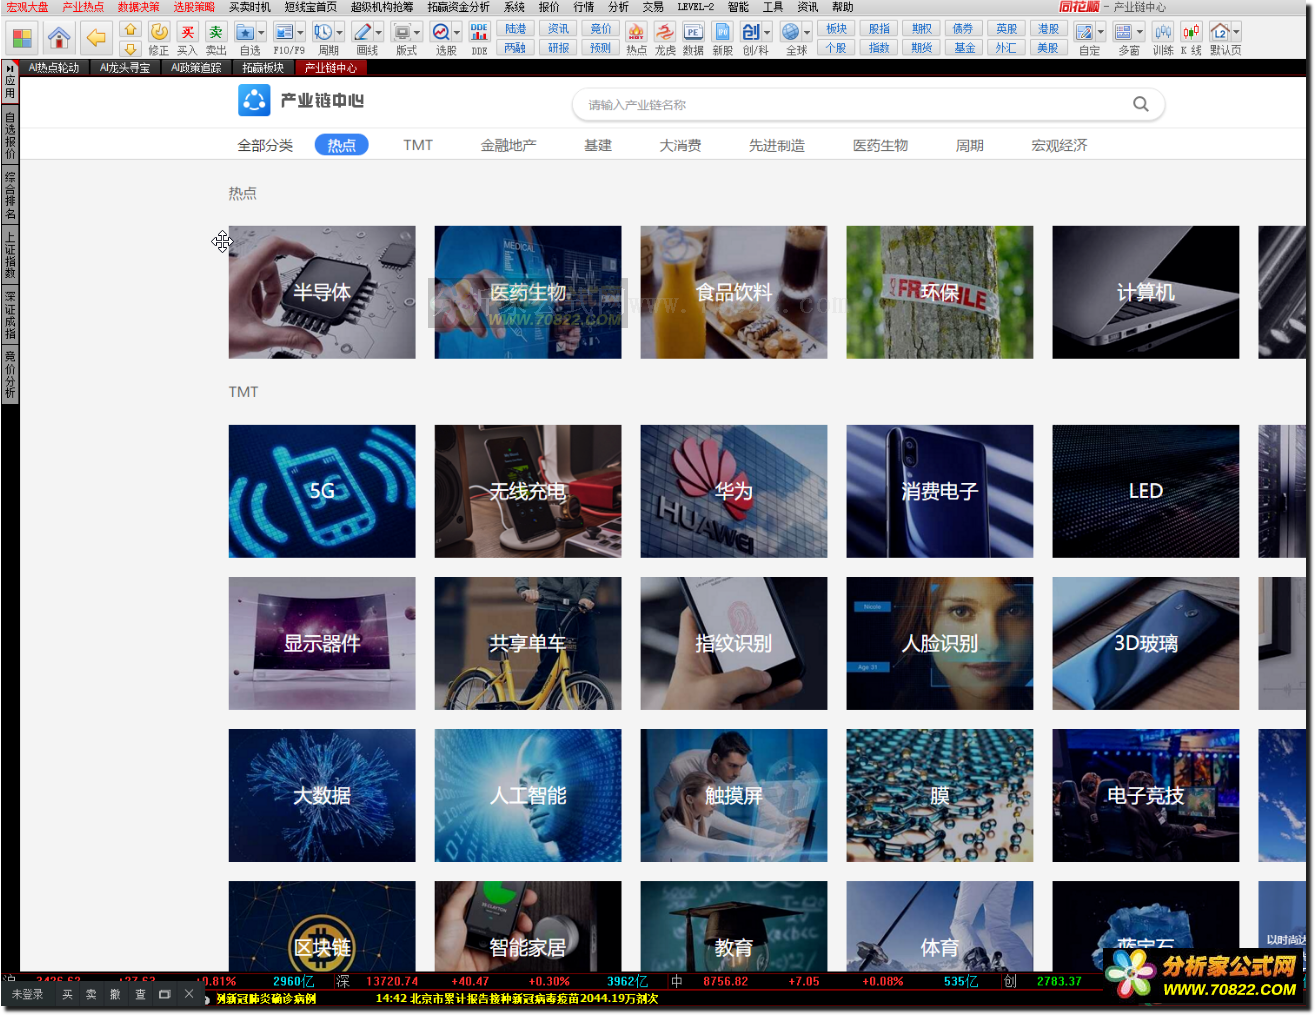Click the search magnifier icon

click(x=1140, y=104)
